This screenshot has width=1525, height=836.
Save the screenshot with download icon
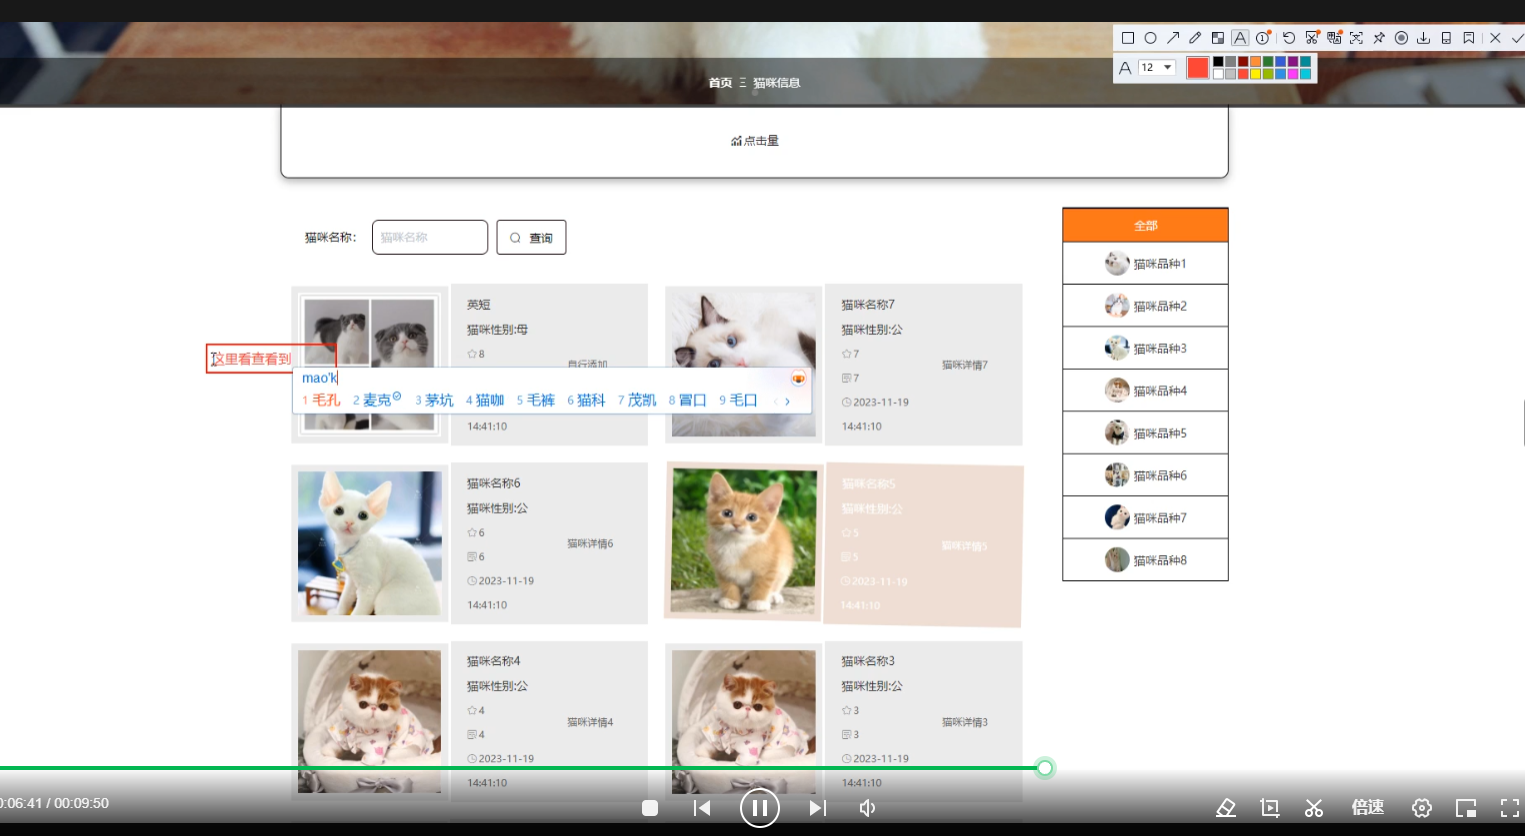pyautogui.click(x=1423, y=38)
